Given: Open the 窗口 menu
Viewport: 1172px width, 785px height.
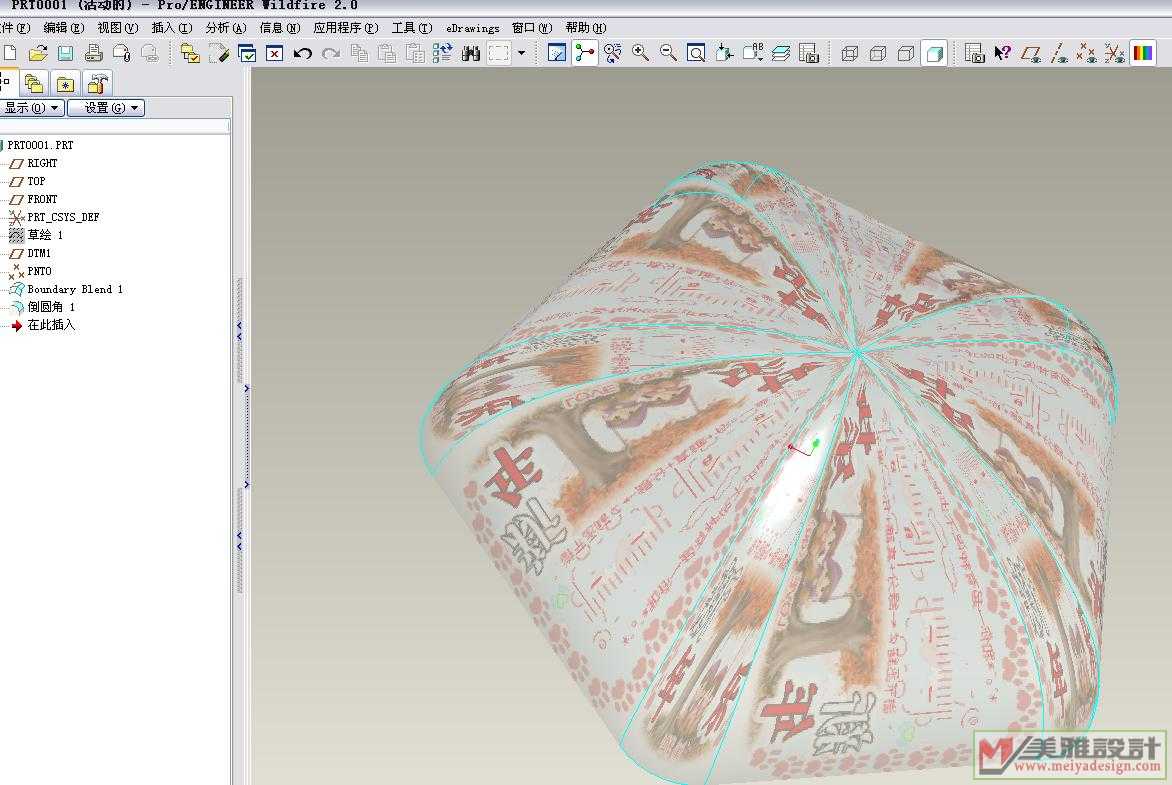Looking at the screenshot, I should (531, 28).
